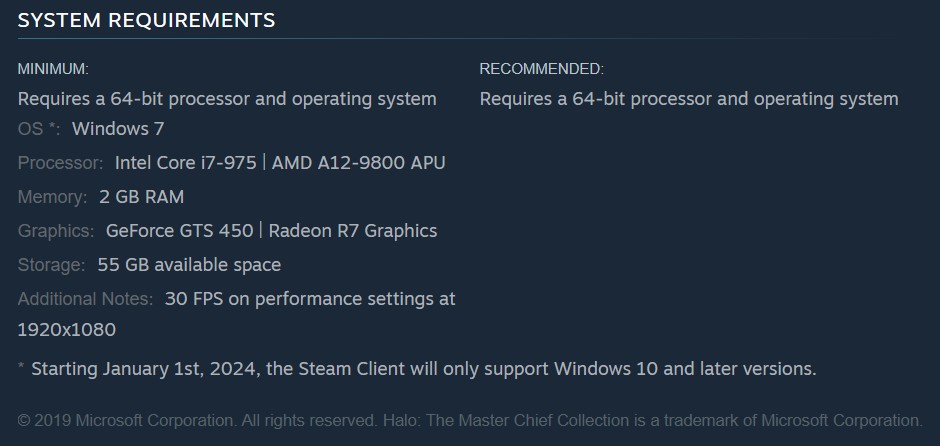The height and width of the screenshot is (446, 940).
Task: Click the Memory label
Action: click(x=53, y=197)
